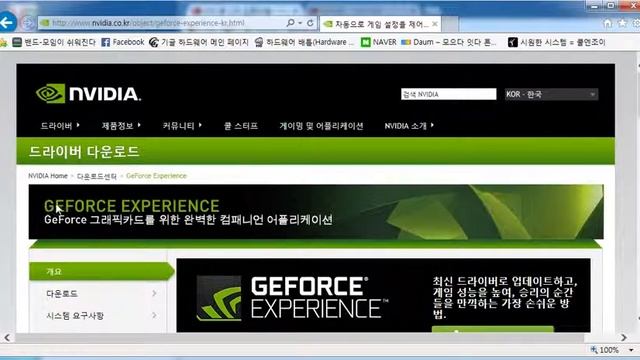
Task: Click the Home icon in the browser
Action: (607, 23)
